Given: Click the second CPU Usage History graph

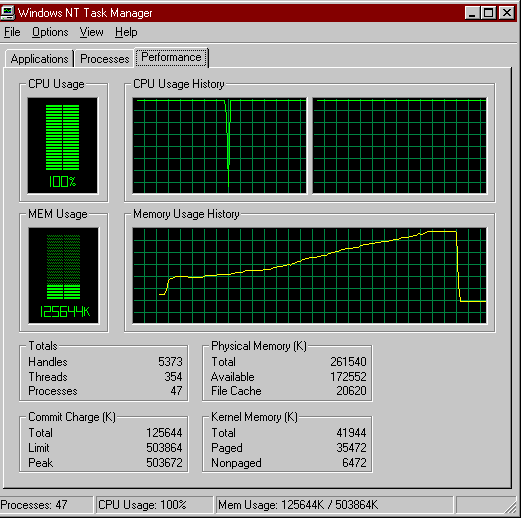Looking at the screenshot, I should (400, 146).
